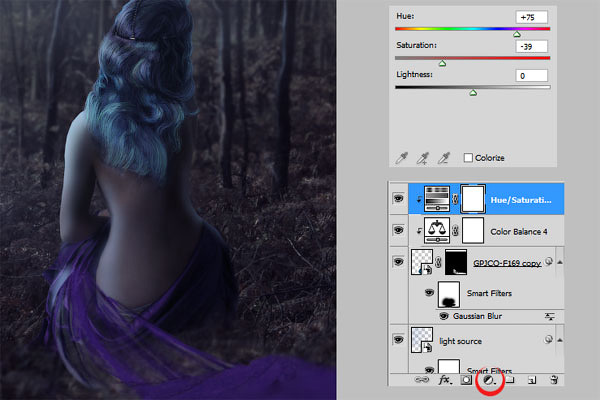Click the light source smart object thumbnail
This screenshot has height=400, width=600.
coord(422,340)
